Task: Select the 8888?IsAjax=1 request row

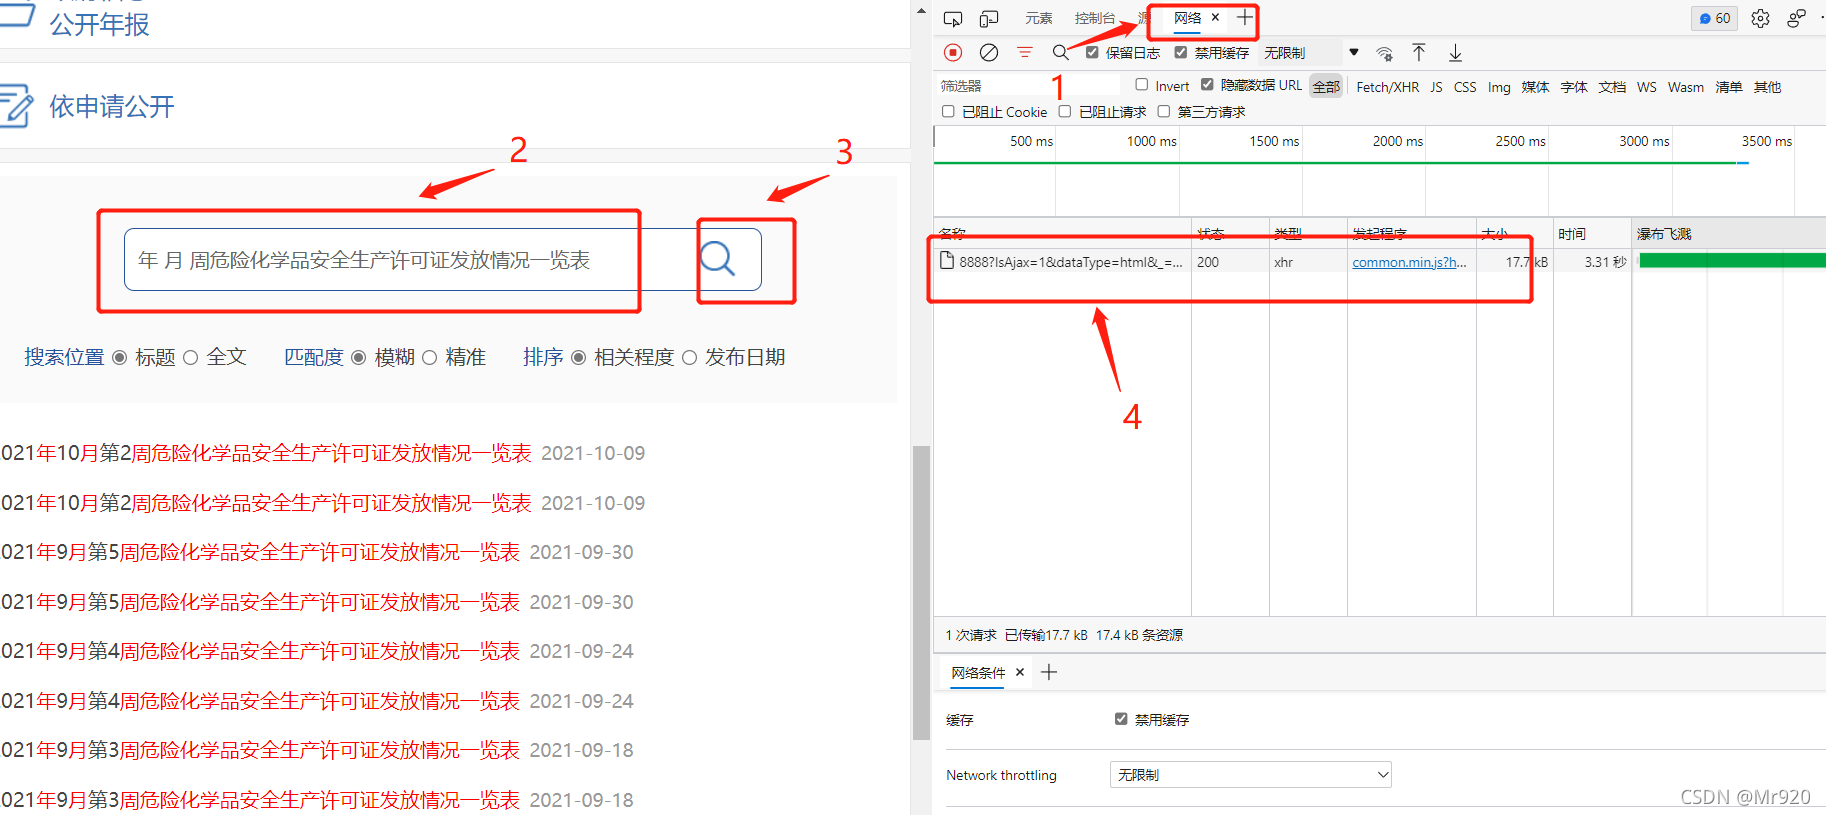Action: [x=1380, y=262]
